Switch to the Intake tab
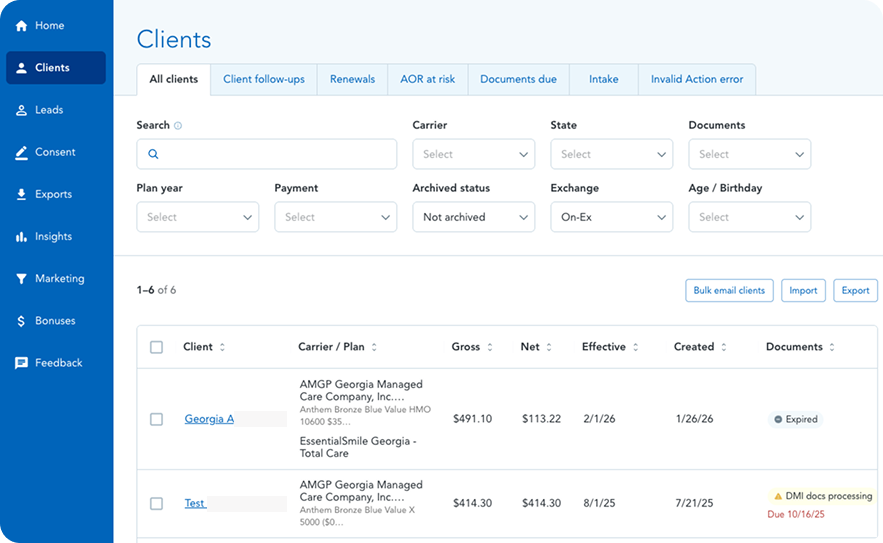The width and height of the screenshot is (883, 543). (x=604, y=79)
